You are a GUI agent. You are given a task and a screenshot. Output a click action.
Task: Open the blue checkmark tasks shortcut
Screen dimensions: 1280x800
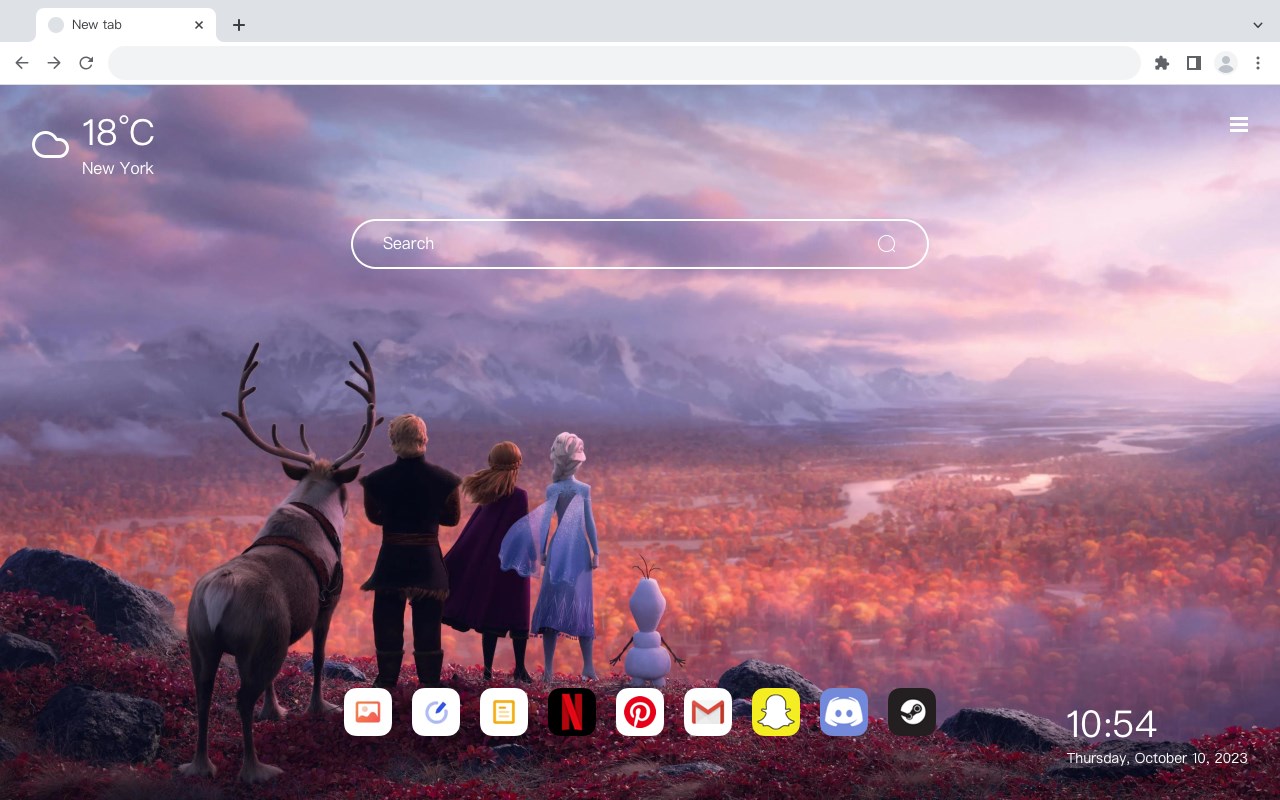[x=436, y=712]
